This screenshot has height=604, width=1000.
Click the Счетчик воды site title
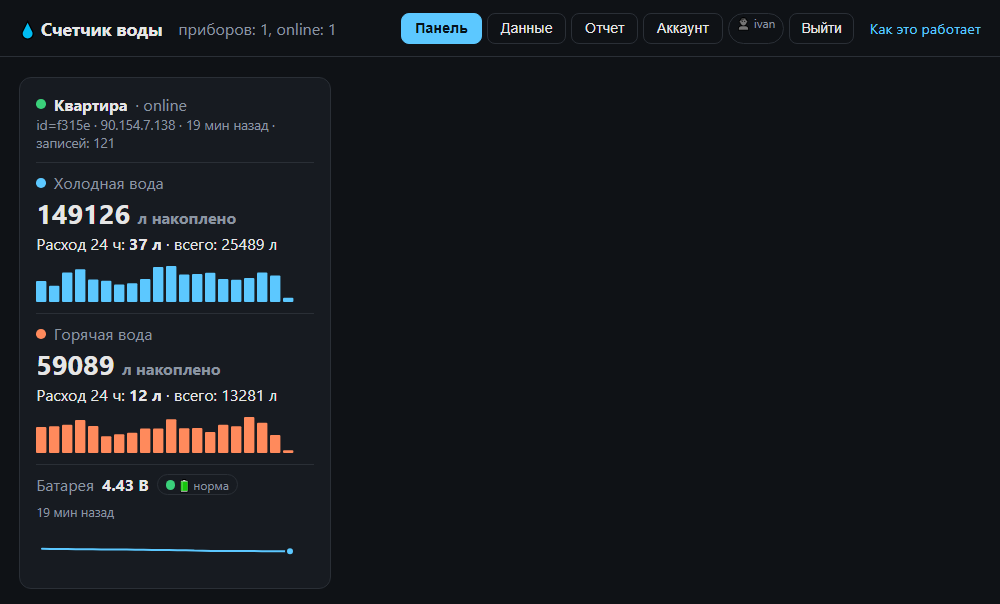(101, 30)
